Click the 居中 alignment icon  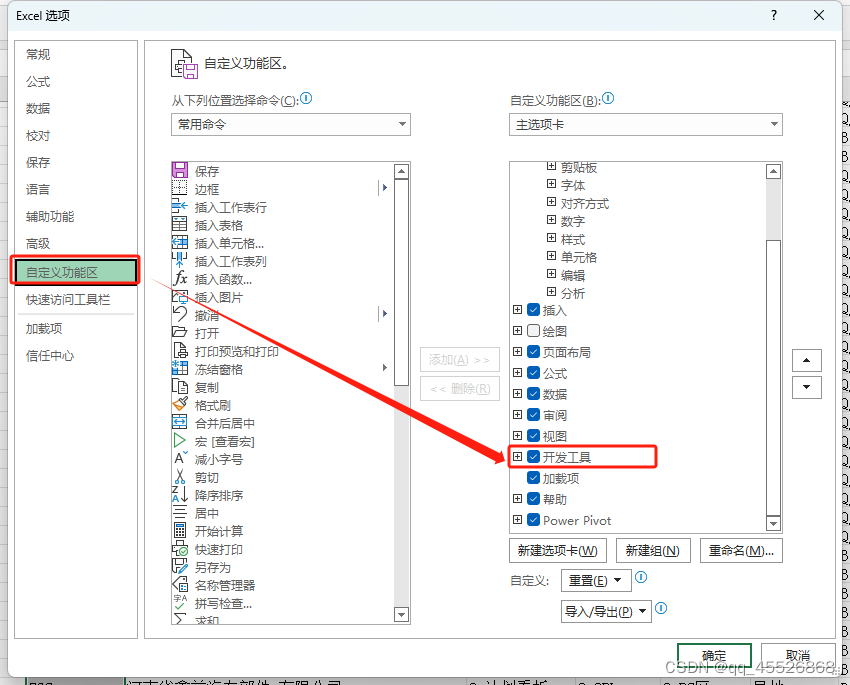coord(180,512)
